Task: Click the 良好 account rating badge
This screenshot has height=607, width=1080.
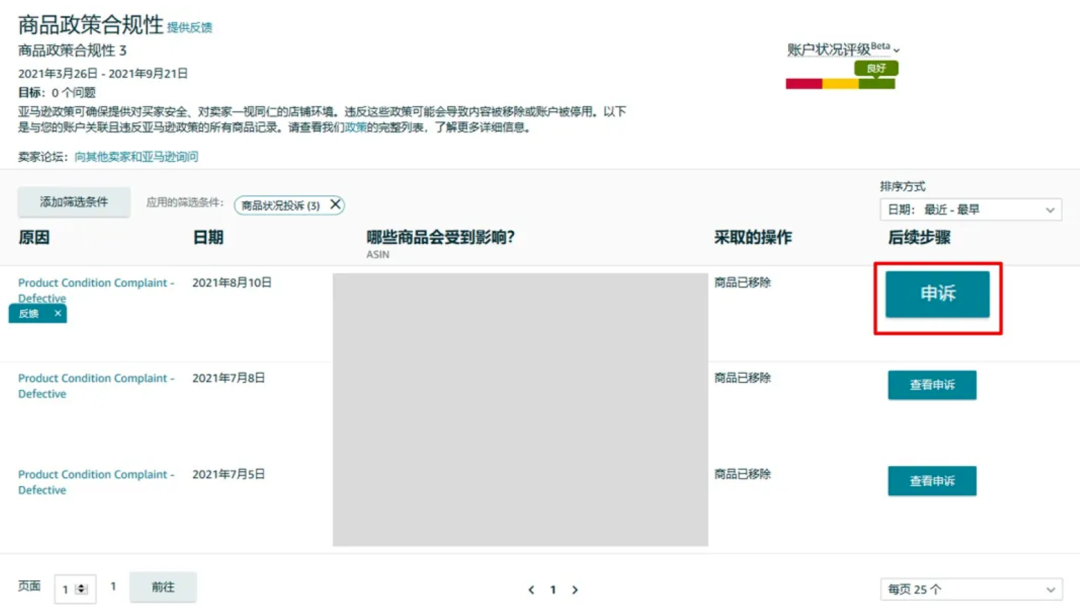Action: [x=876, y=68]
